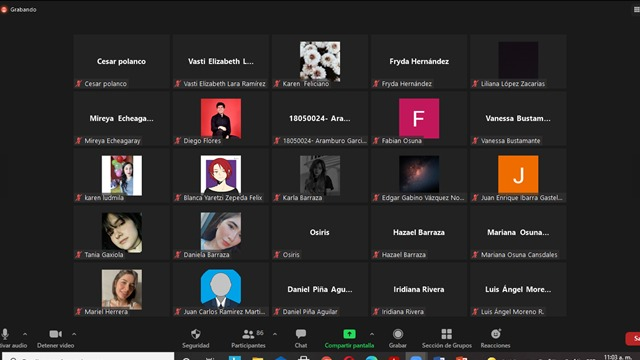Image resolution: width=640 pixels, height=360 pixels.
Task: Click the large 'Hazael Barraza' center name
Action: click(x=419, y=232)
